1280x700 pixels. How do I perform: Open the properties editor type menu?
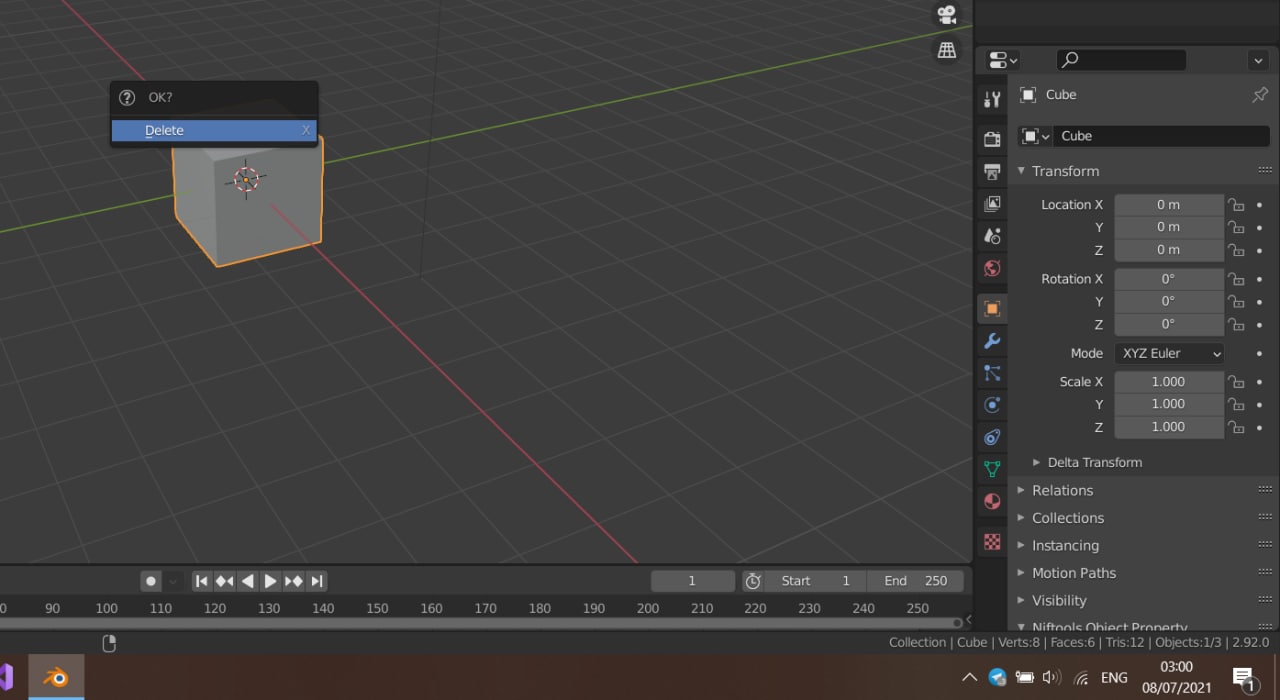click(1002, 60)
